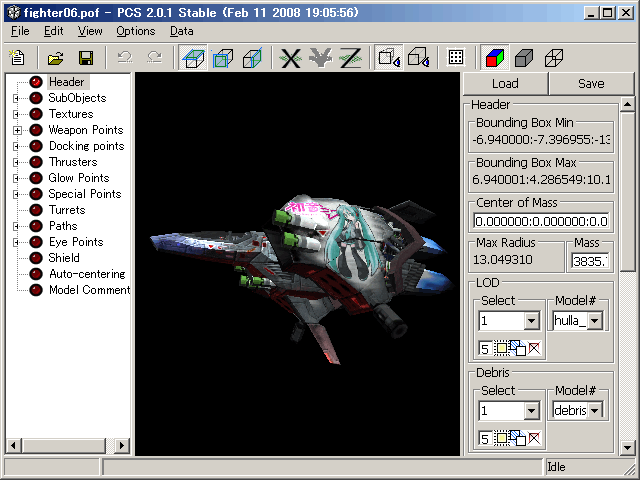Open the LOD Model# dropdown showing hulla_
Image resolution: width=640 pixels, height=480 pixels.
coord(595,321)
